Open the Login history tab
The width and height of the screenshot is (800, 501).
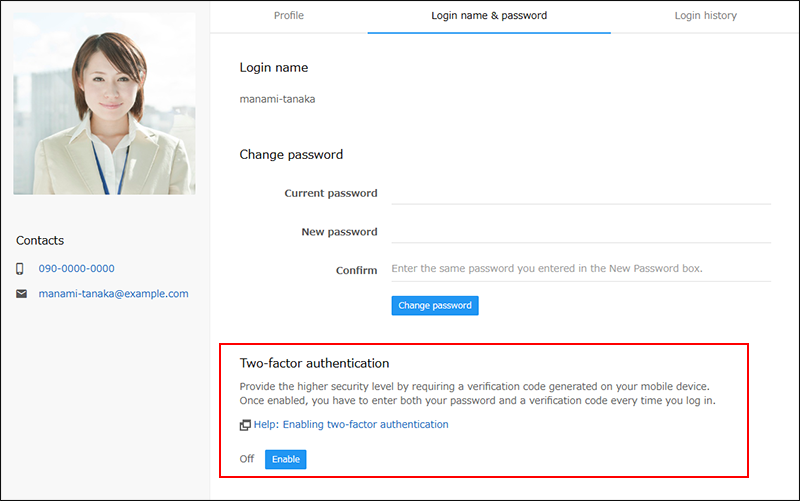tap(705, 16)
